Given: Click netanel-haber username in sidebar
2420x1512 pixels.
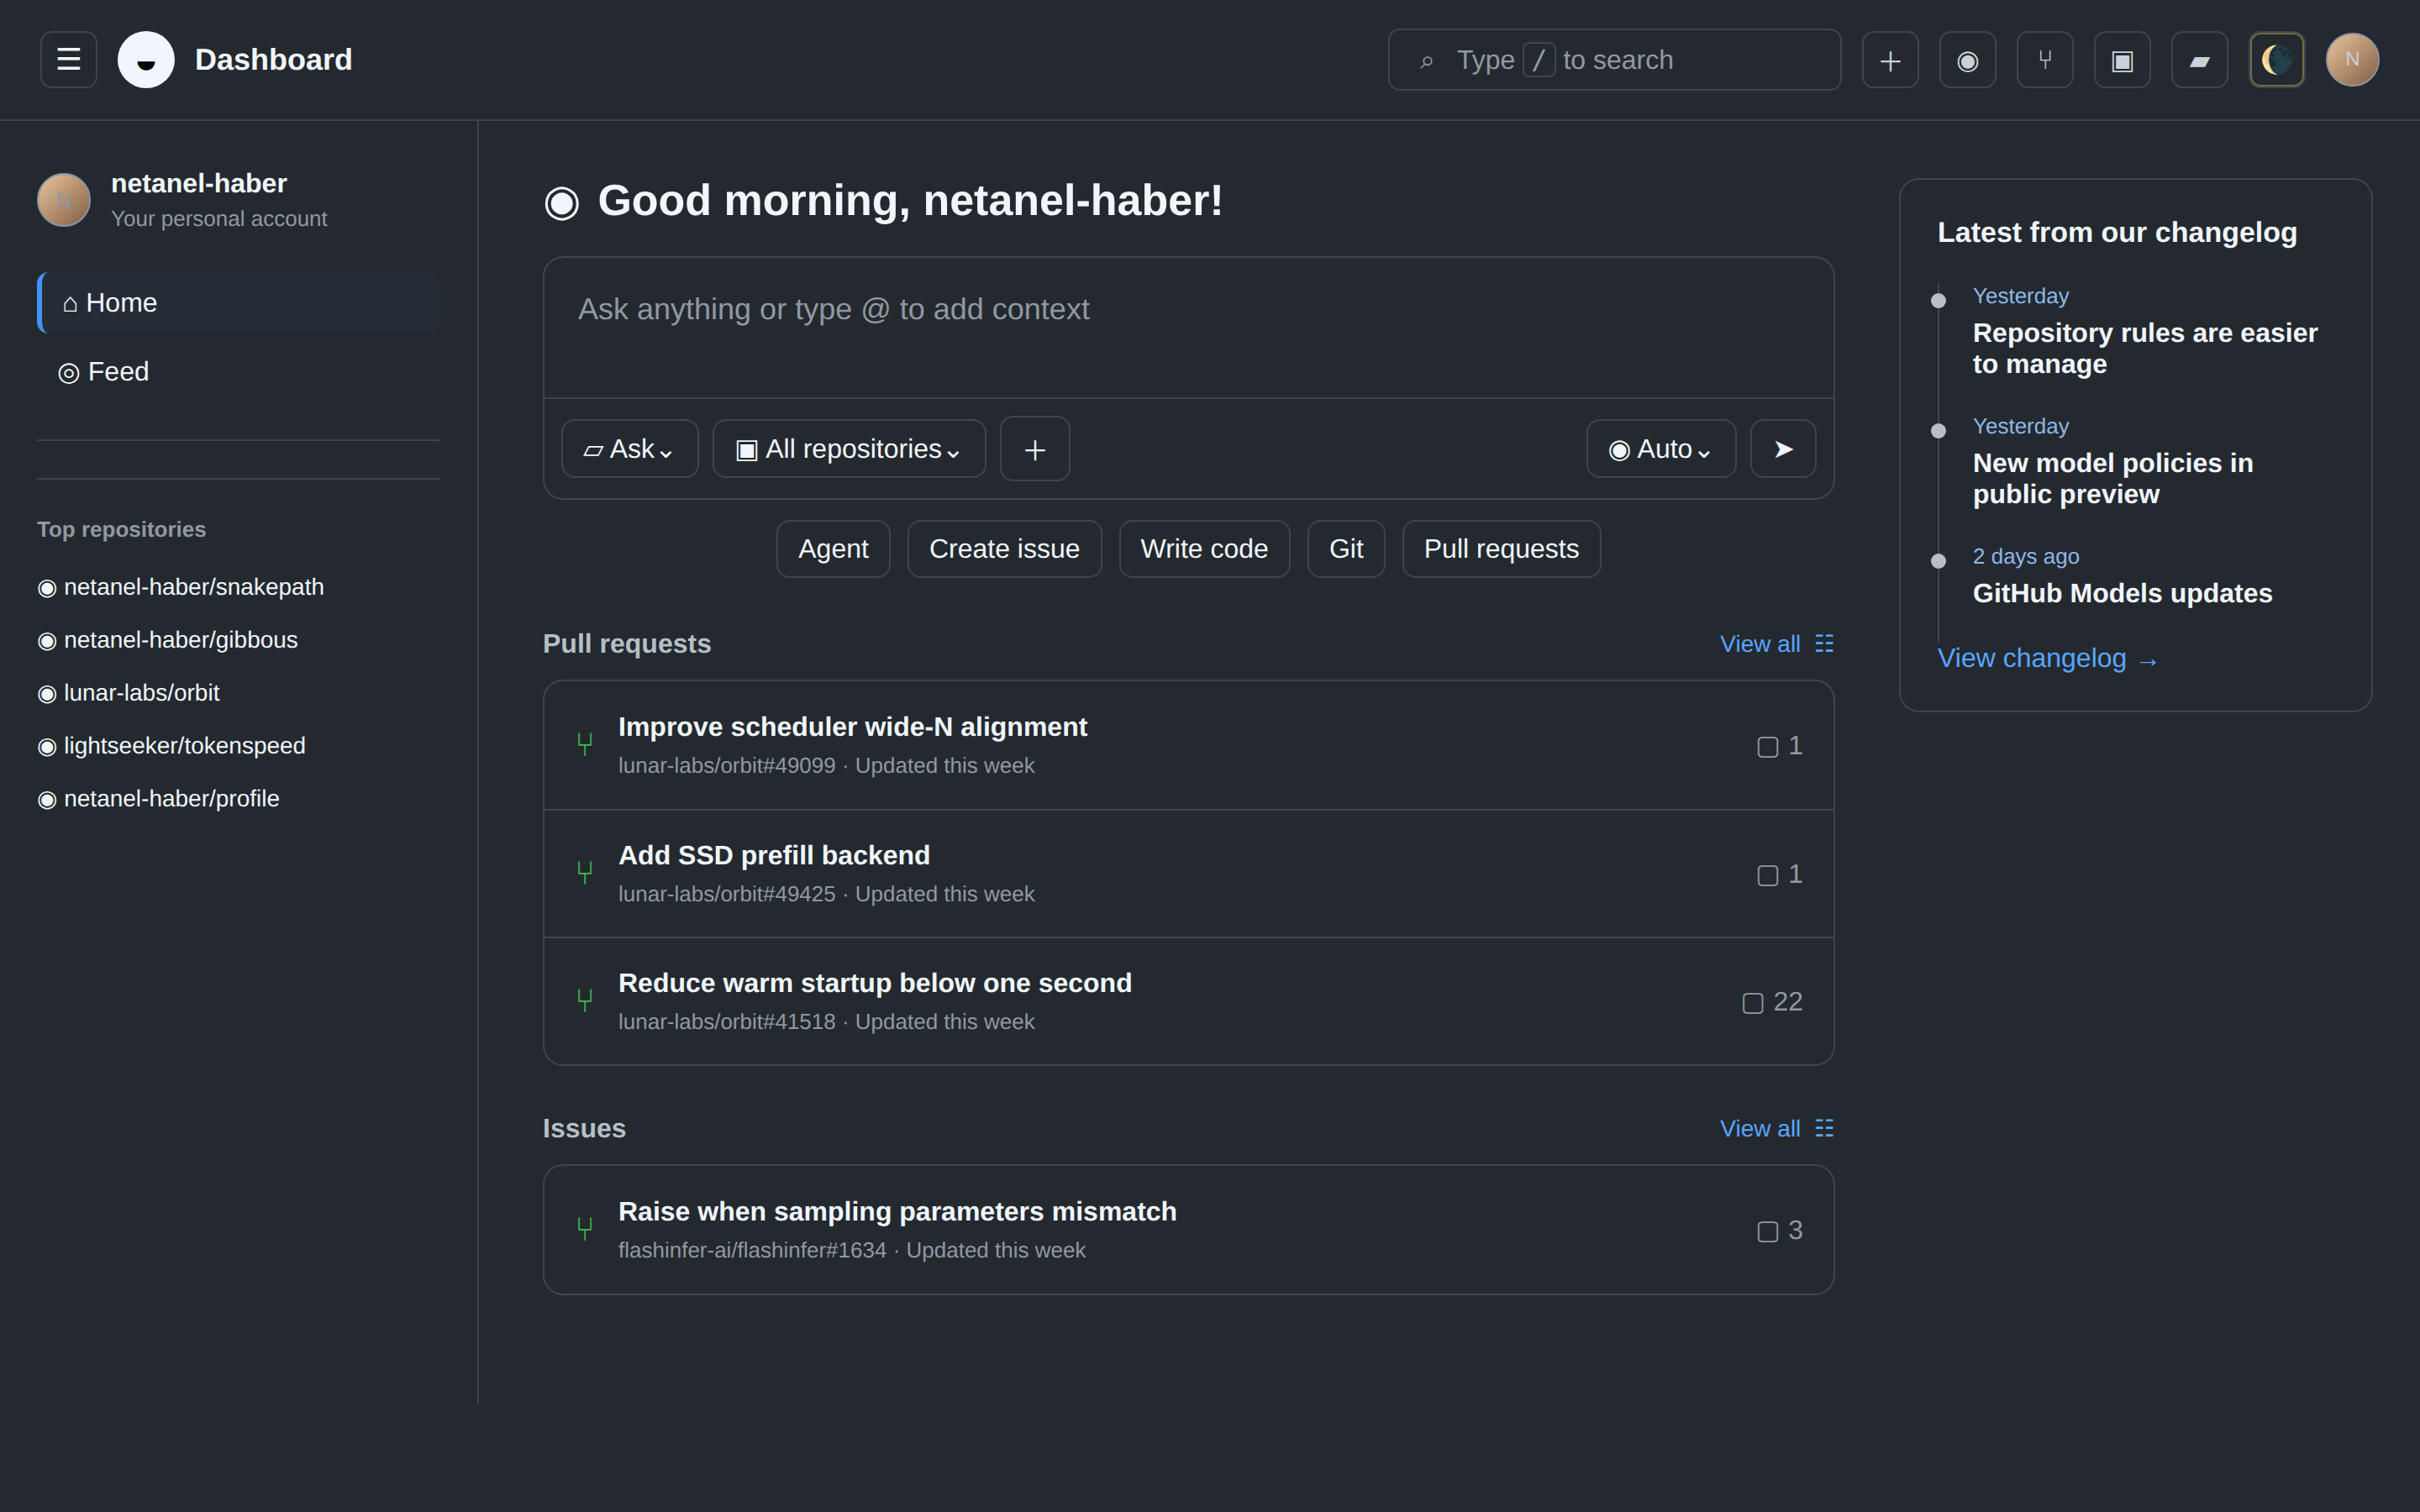Looking at the screenshot, I should tap(199, 184).
